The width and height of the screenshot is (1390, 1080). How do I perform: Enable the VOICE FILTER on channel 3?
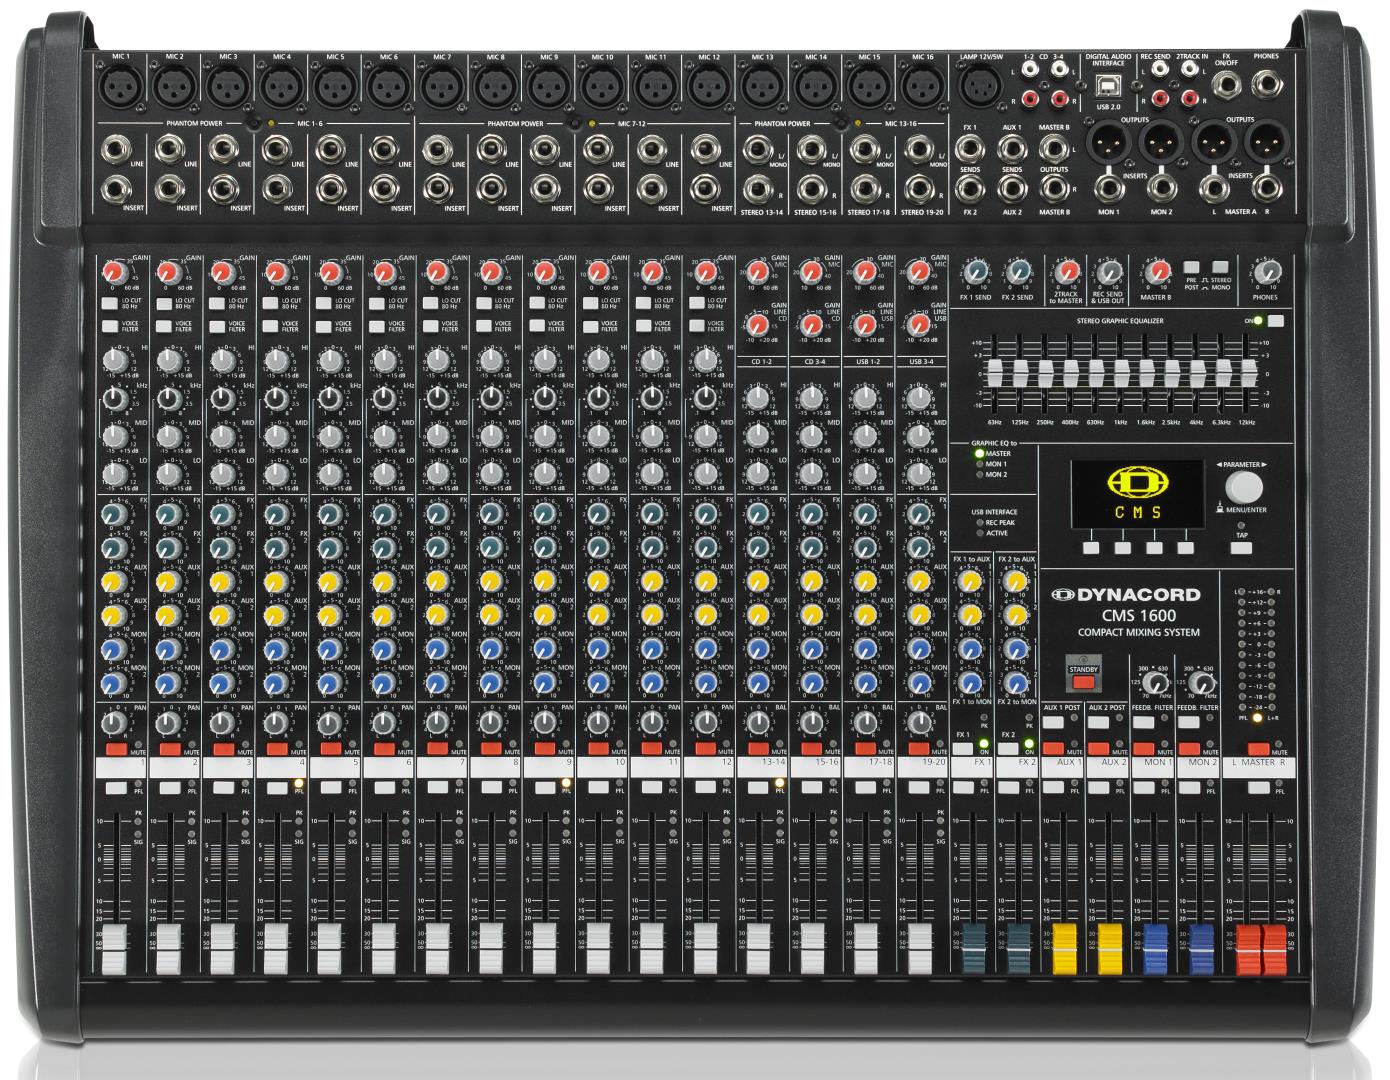[218, 326]
